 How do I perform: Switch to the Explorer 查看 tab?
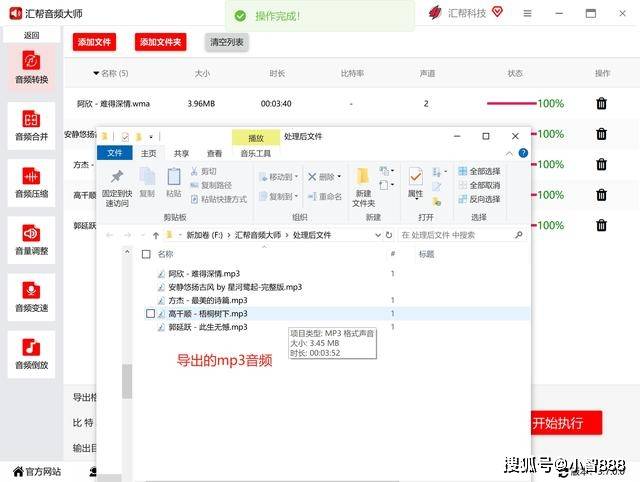pos(214,153)
